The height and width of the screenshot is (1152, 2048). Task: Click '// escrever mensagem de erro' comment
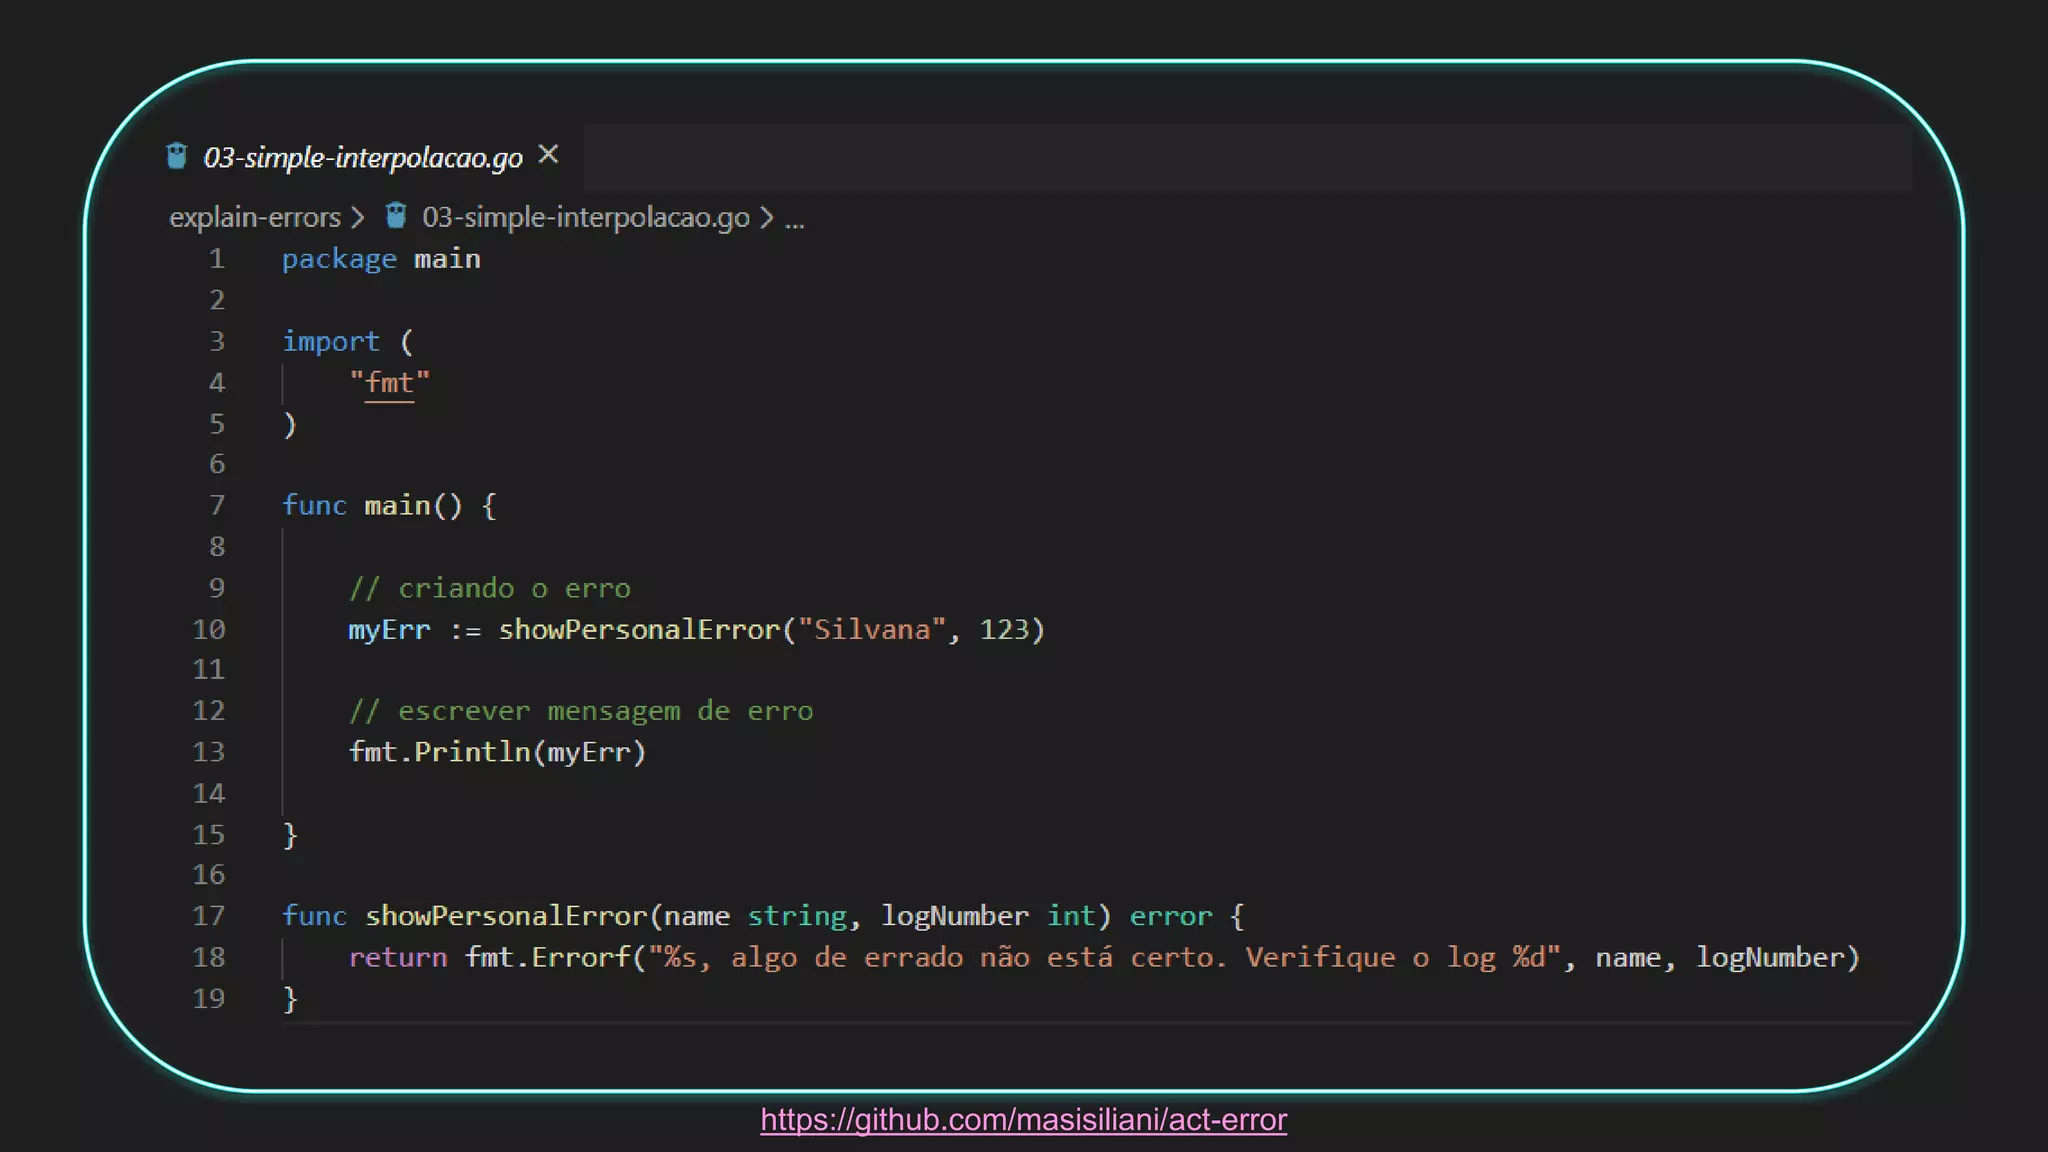click(x=581, y=711)
